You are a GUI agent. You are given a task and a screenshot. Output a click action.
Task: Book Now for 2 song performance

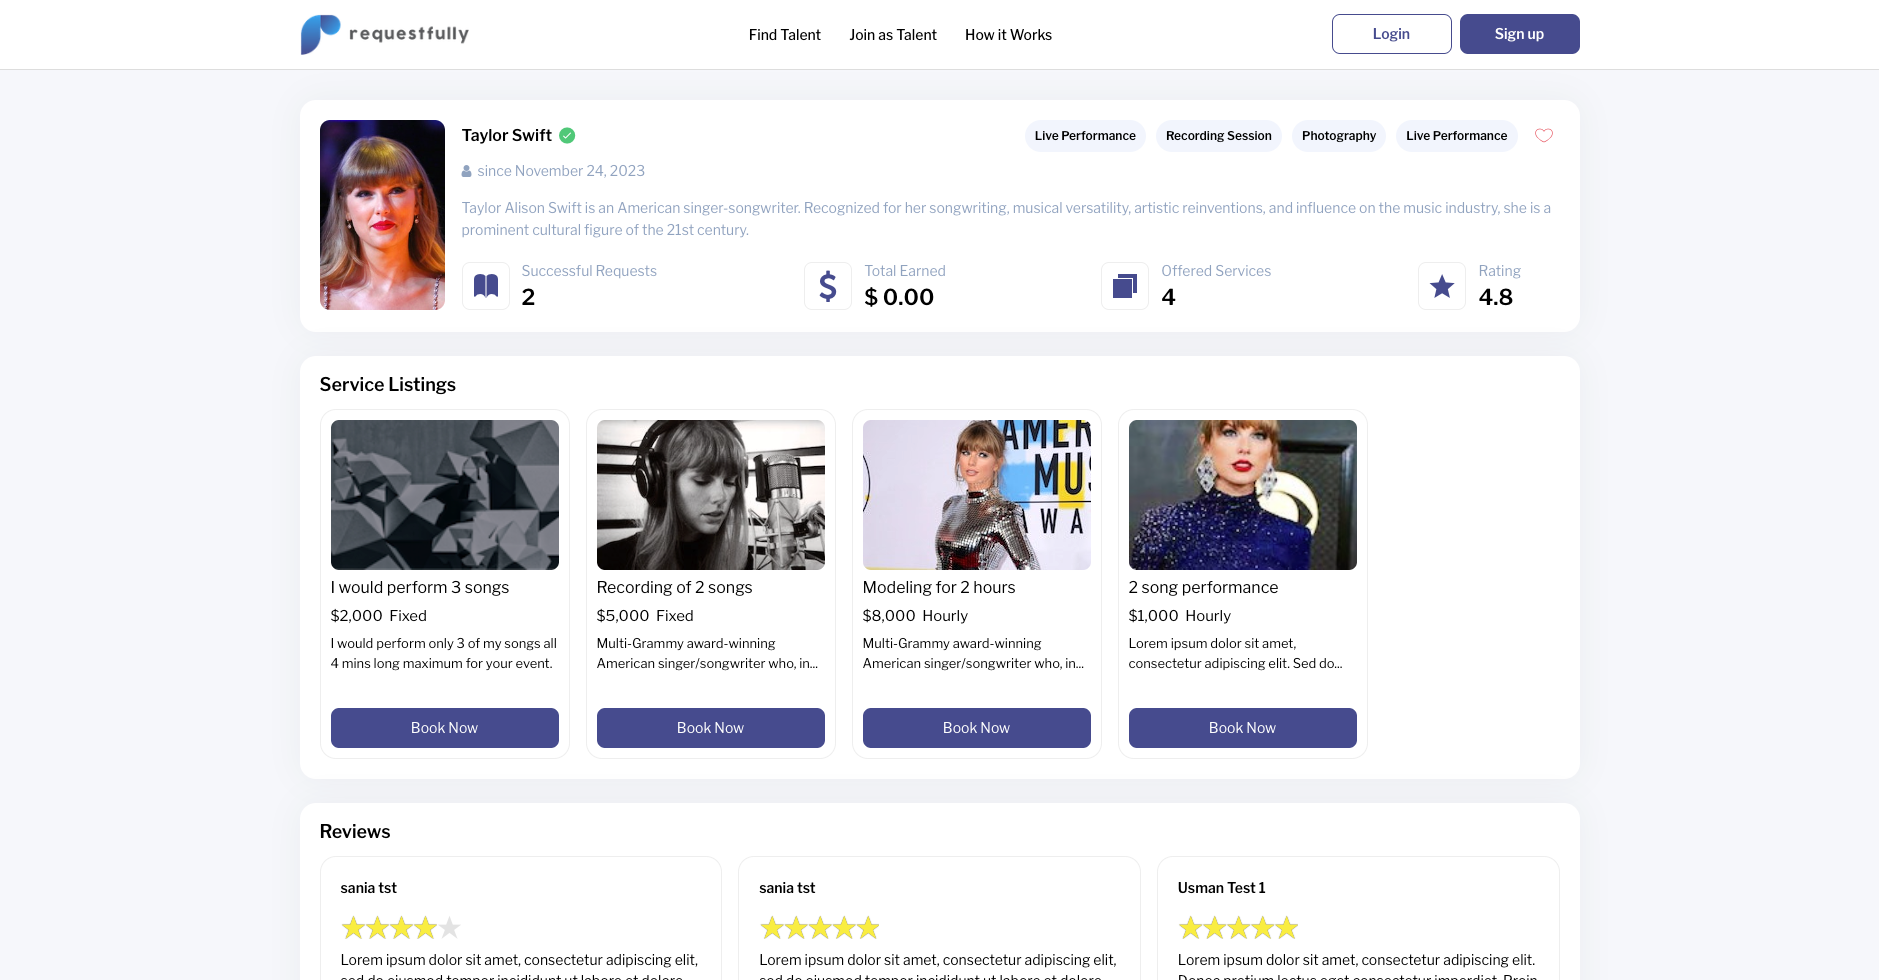(x=1243, y=728)
